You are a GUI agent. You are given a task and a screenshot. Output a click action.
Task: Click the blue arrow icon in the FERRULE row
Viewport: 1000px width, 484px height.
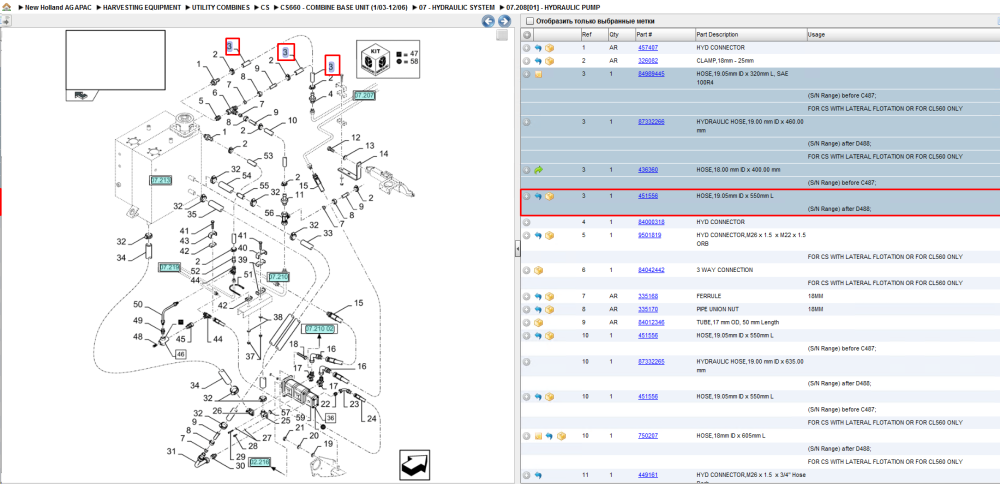coord(538,297)
